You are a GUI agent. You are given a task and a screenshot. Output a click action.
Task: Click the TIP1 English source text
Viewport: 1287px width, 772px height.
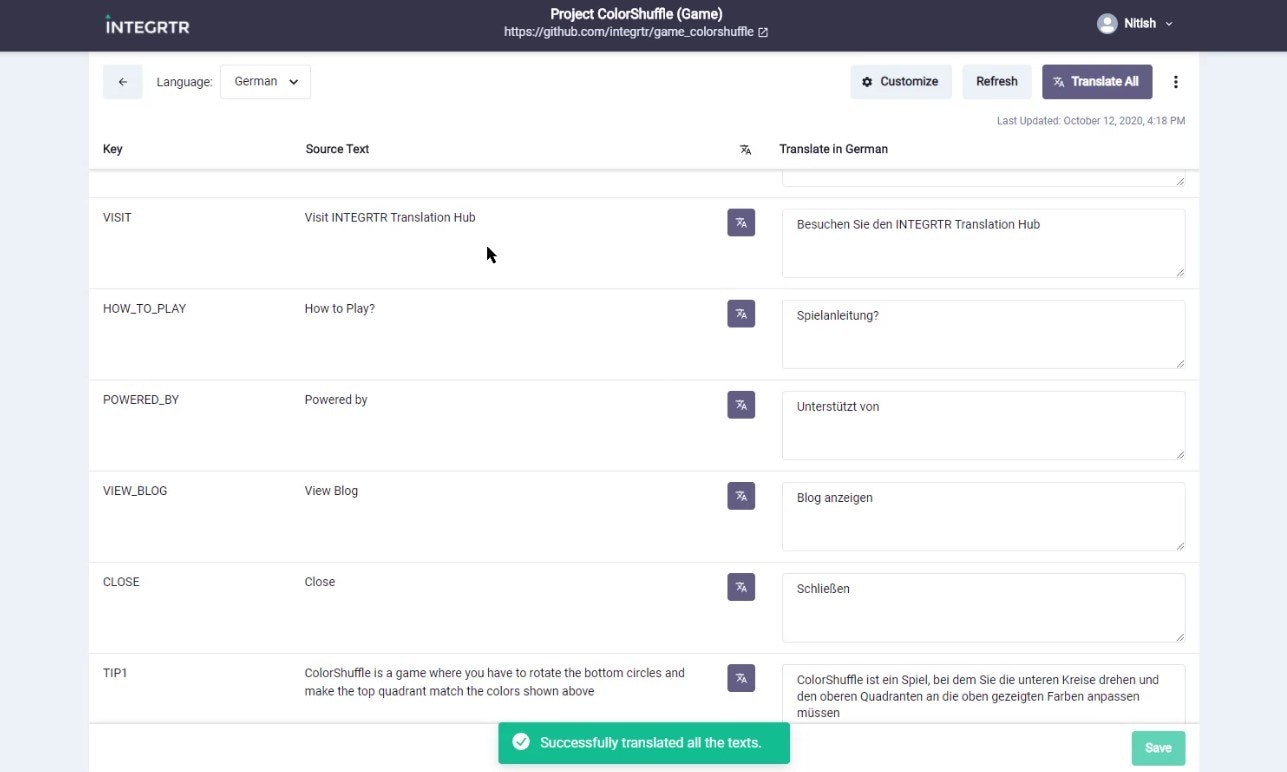pyautogui.click(x=495, y=682)
